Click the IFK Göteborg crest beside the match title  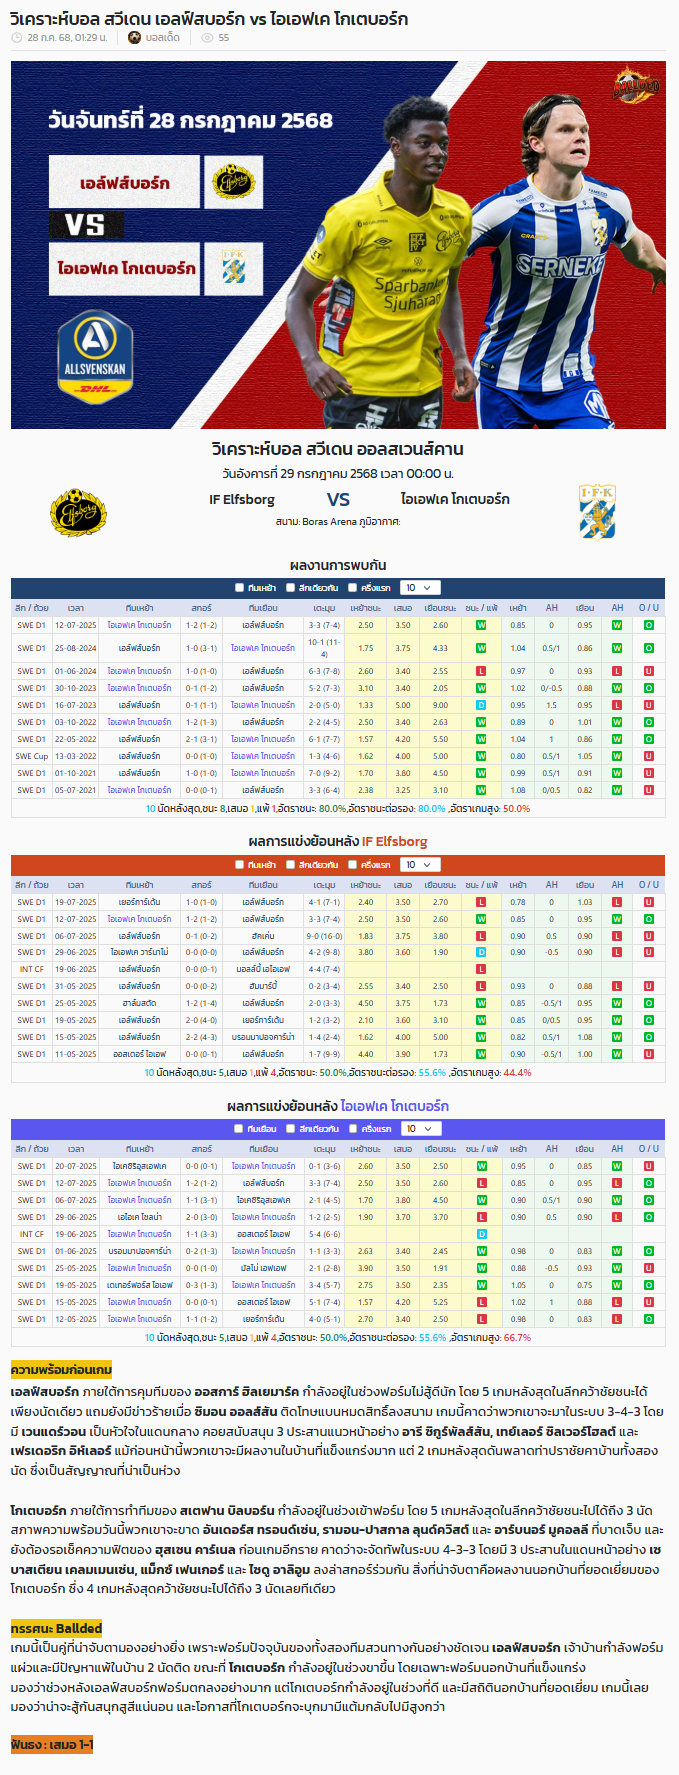tap(597, 512)
